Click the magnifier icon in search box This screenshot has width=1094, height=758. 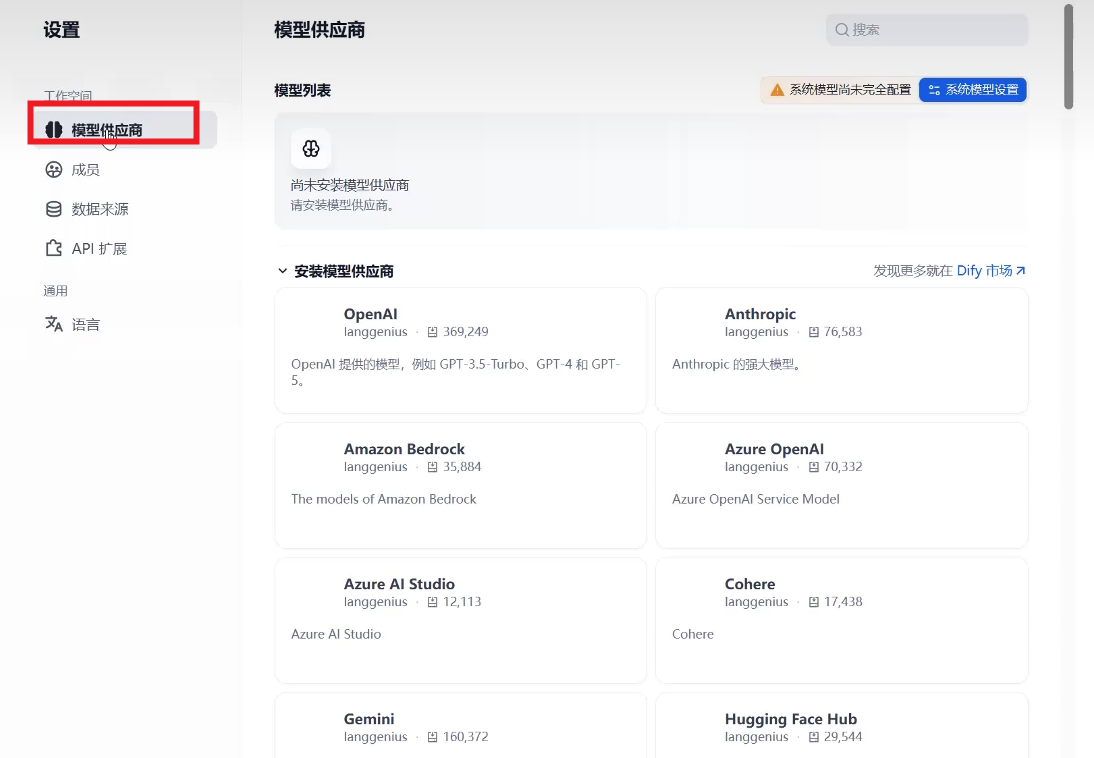coord(842,29)
